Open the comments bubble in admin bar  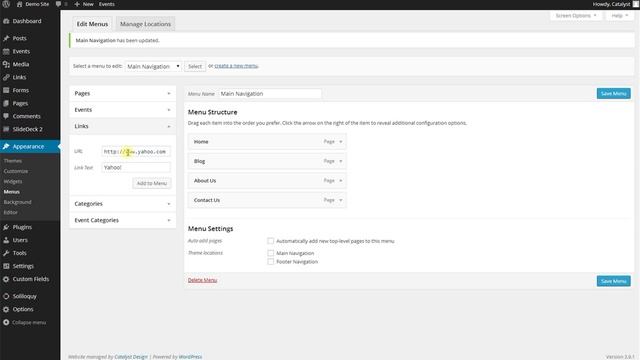click(58, 4)
